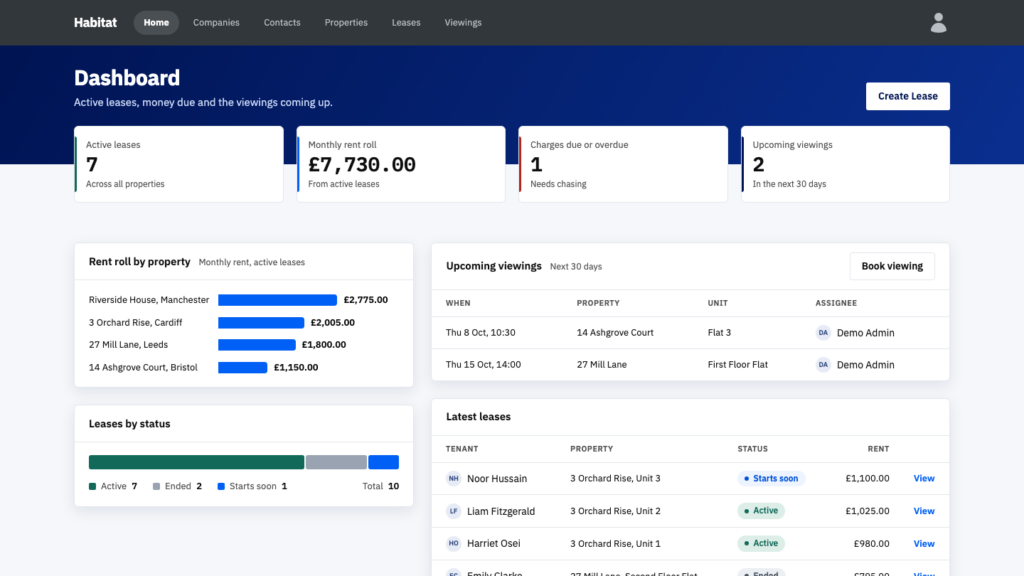This screenshot has width=1024, height=576.
Task: Click the 14 Ashgrove Court rent bar
Action: point(242,368)
